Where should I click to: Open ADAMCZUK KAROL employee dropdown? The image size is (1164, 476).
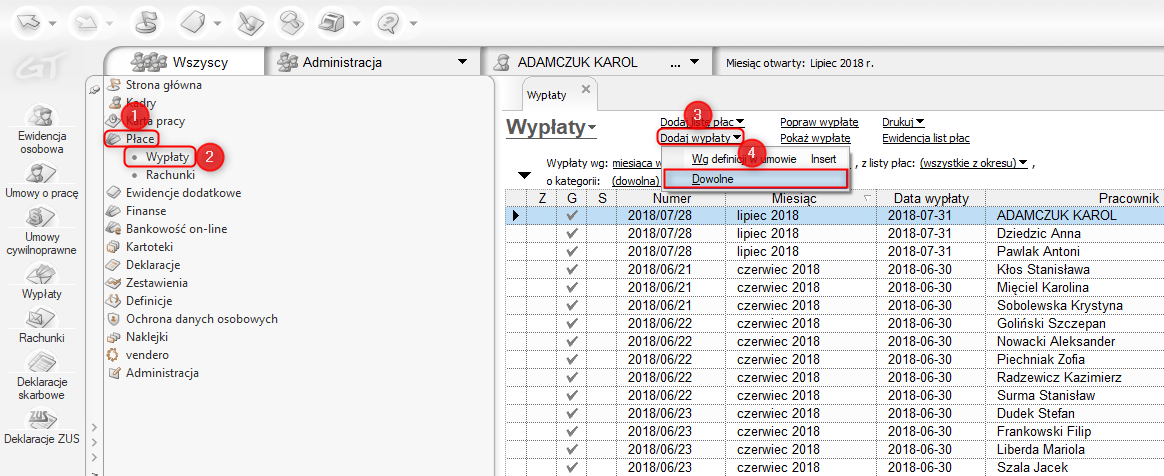(598, 62)
